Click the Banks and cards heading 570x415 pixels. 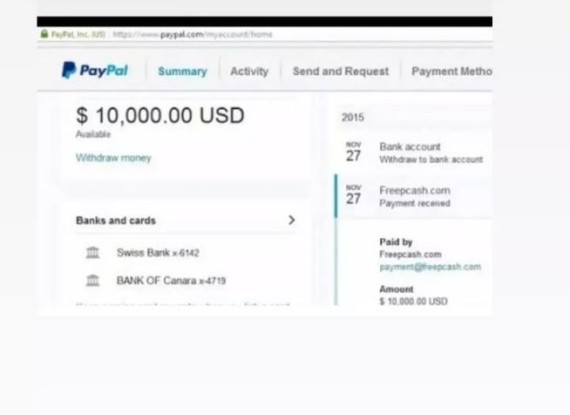[x=116, y=221]
